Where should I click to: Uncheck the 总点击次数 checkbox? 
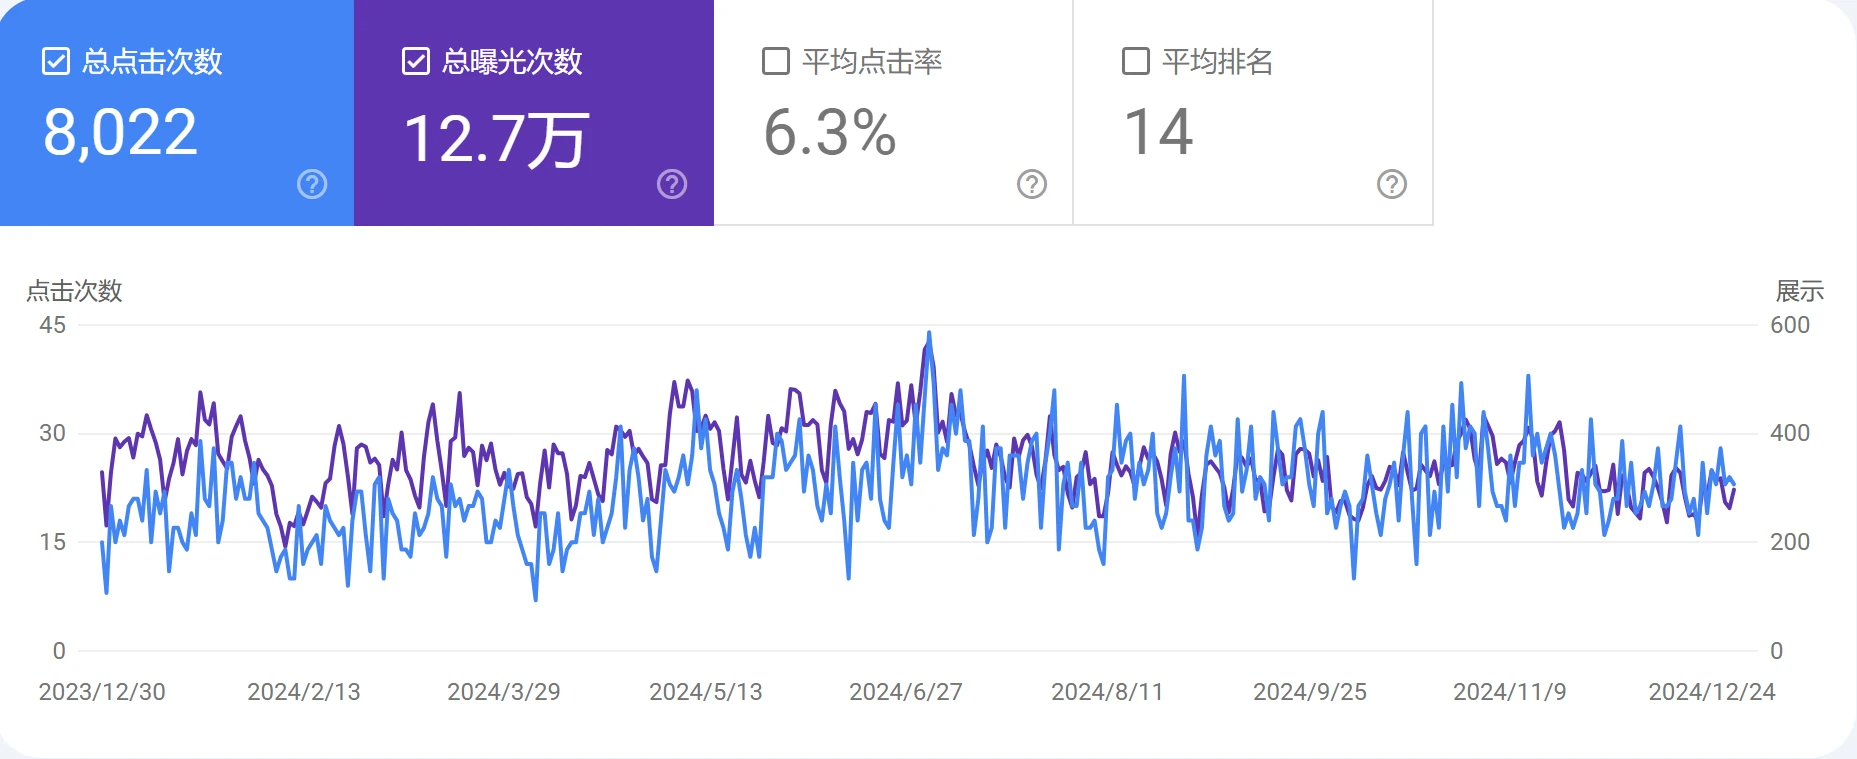[x=56, y=62]
